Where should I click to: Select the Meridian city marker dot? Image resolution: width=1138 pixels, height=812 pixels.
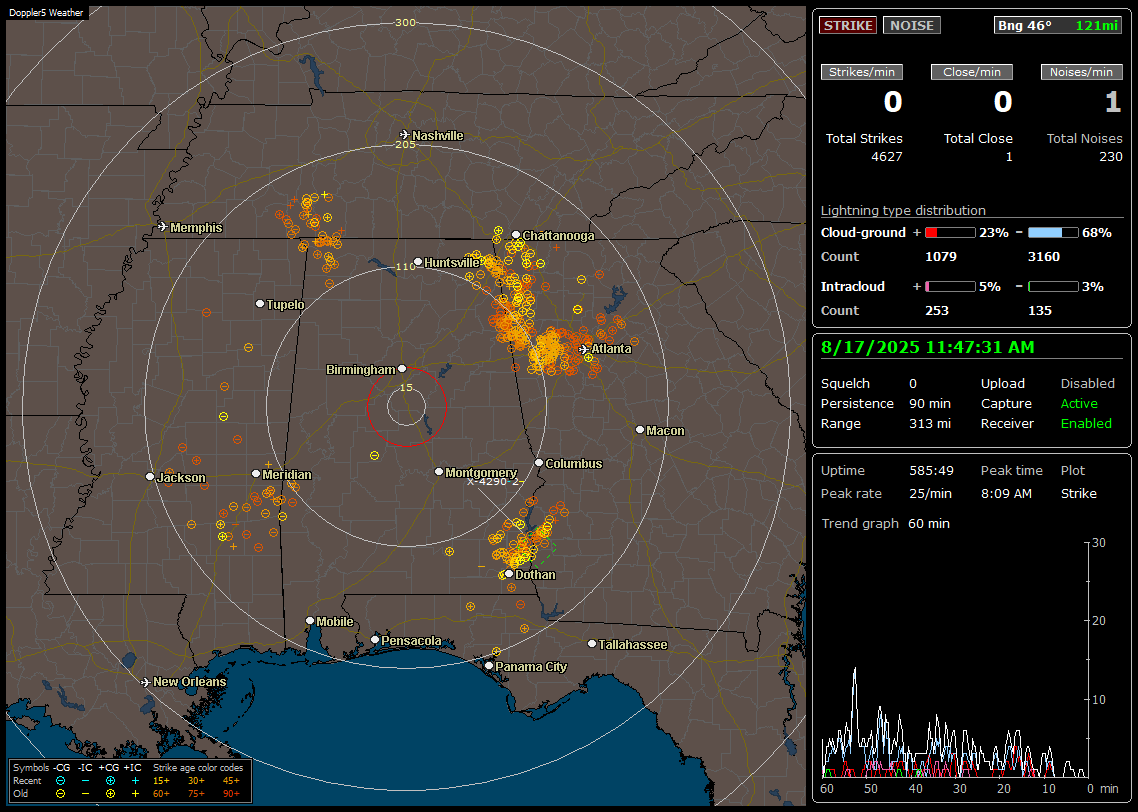pyautogui.click(x=255, y=474)
